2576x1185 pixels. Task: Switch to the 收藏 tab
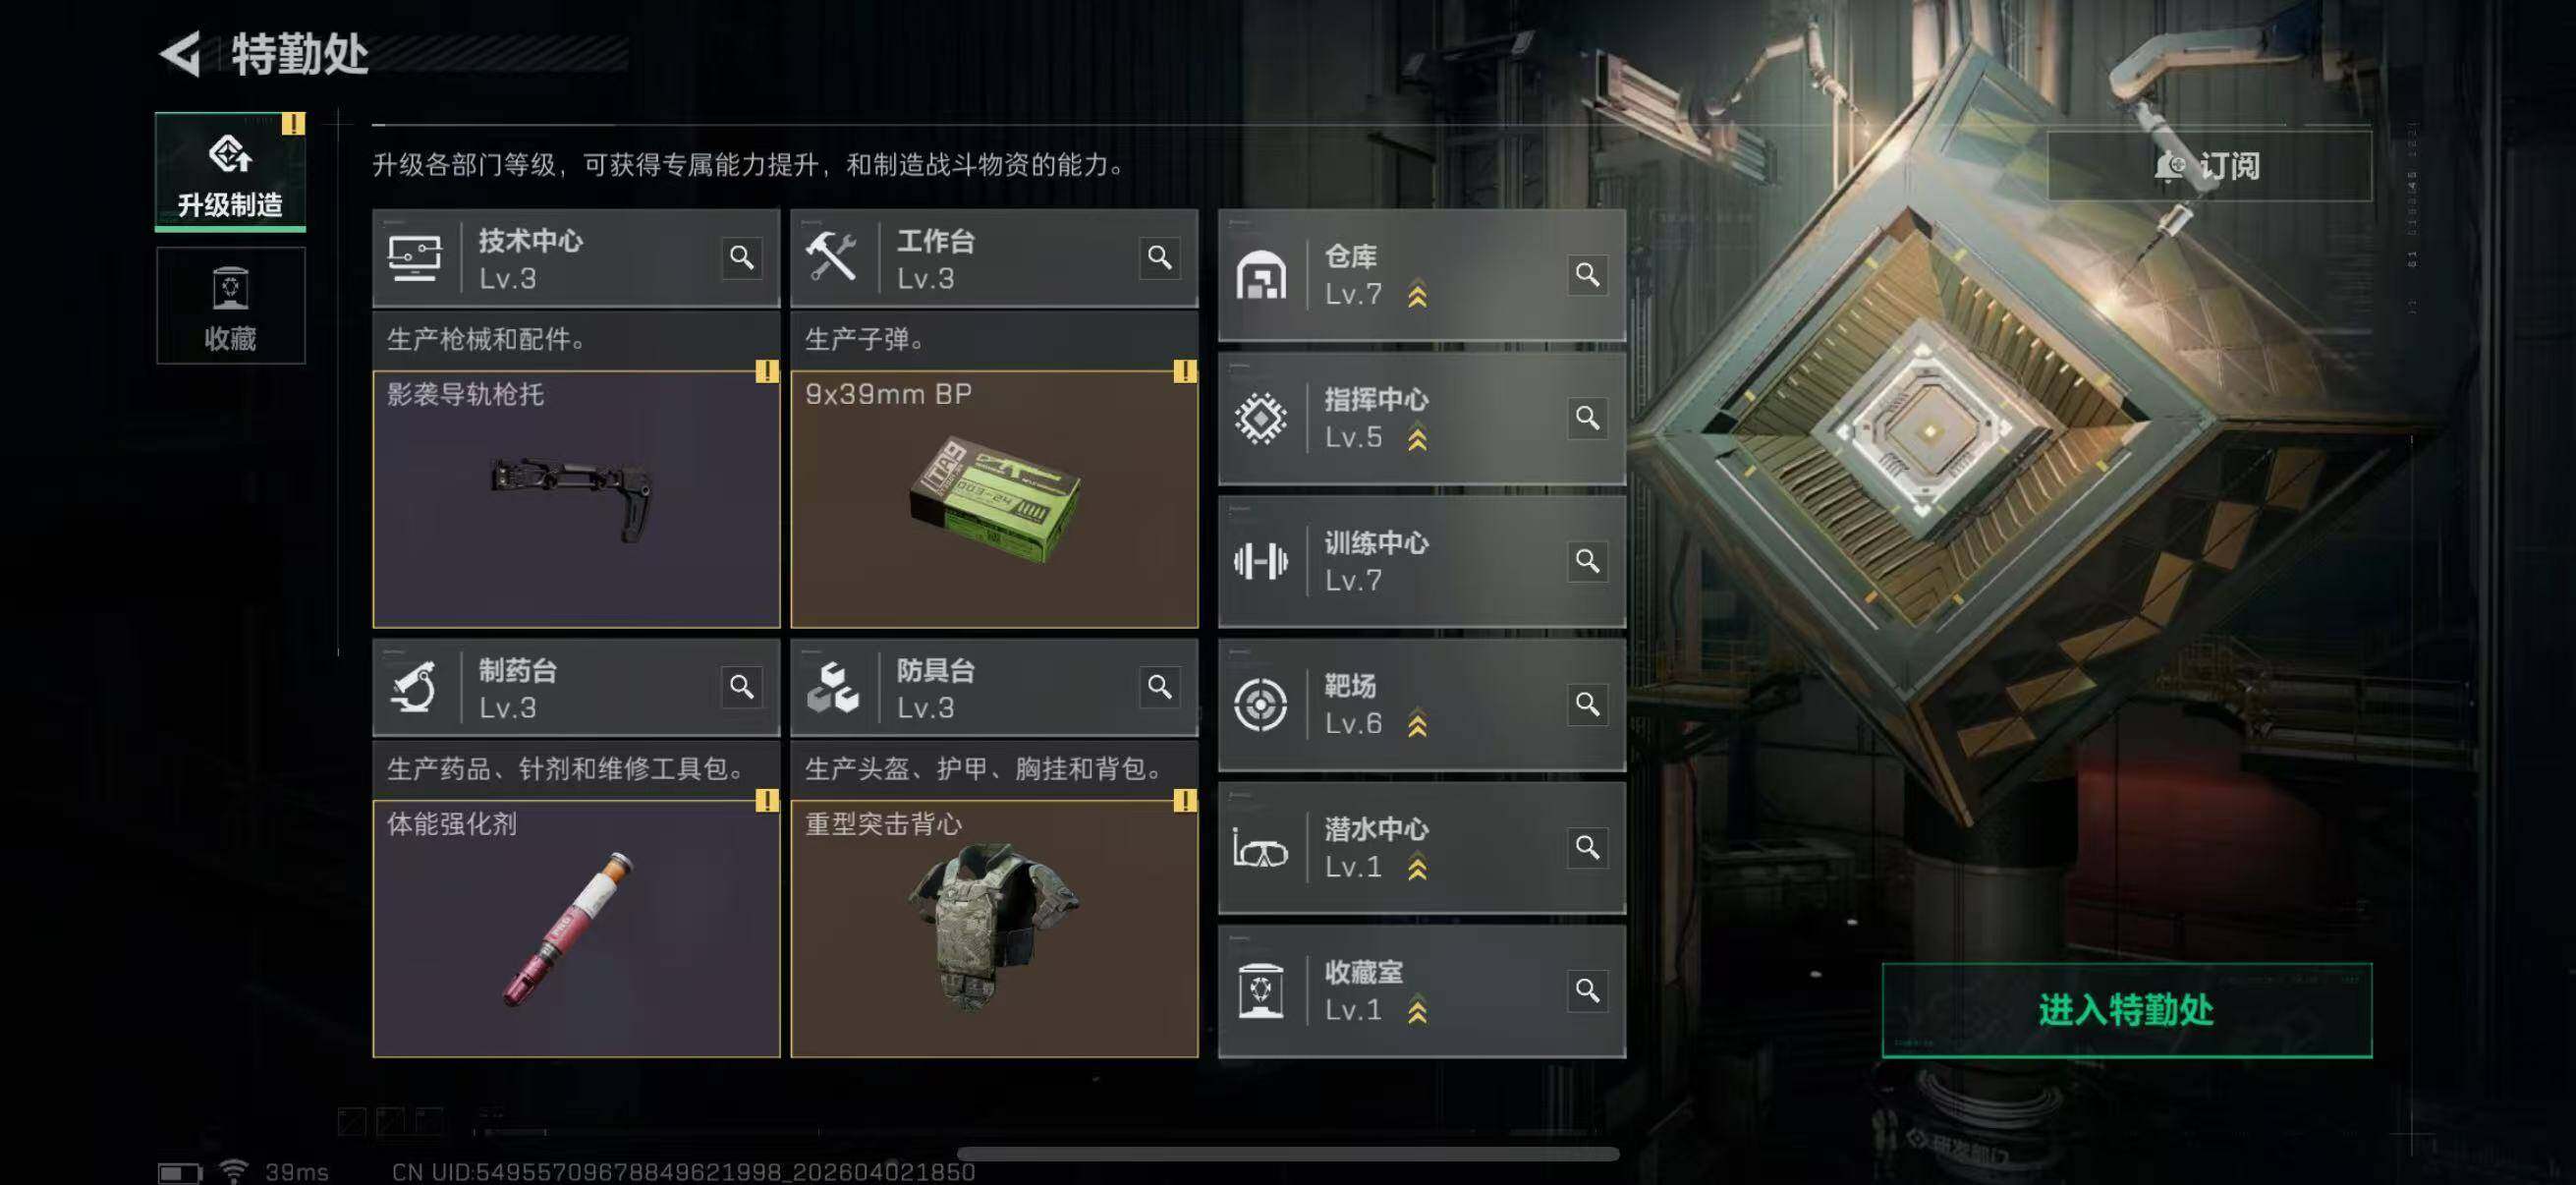(230, 306)
